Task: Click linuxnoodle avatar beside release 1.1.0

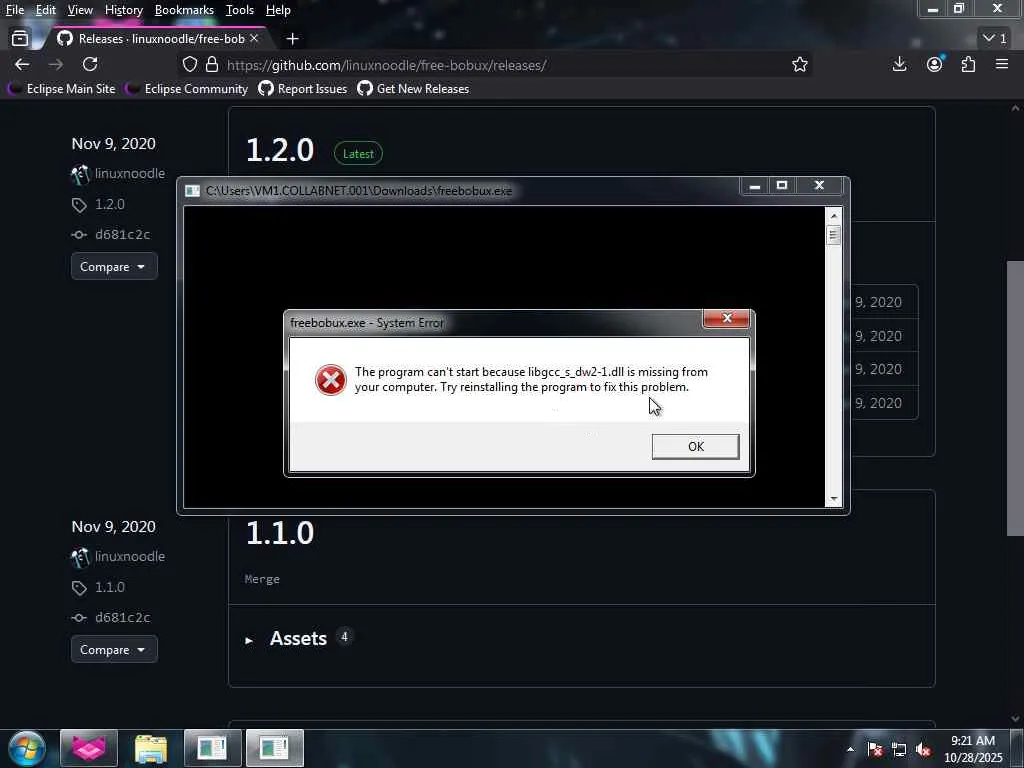Action: pyautogui.click(x=80, y=557)
